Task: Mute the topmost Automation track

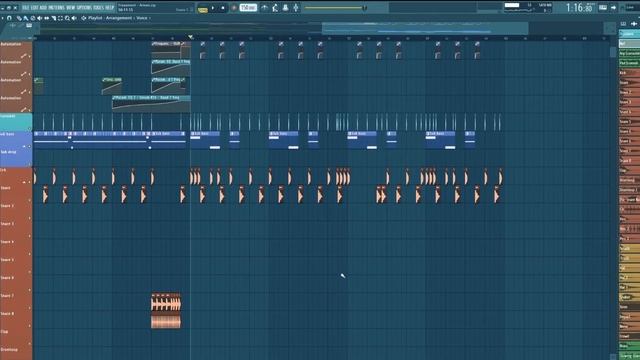Action: tap(29, 56)
